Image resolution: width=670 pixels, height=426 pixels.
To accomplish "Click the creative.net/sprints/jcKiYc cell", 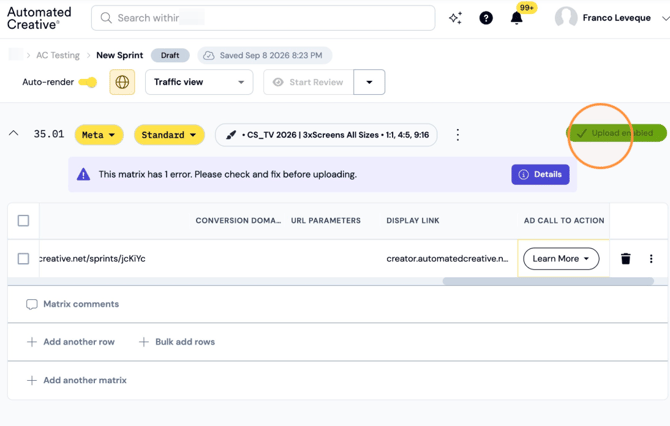I will [x=92, y=259].
